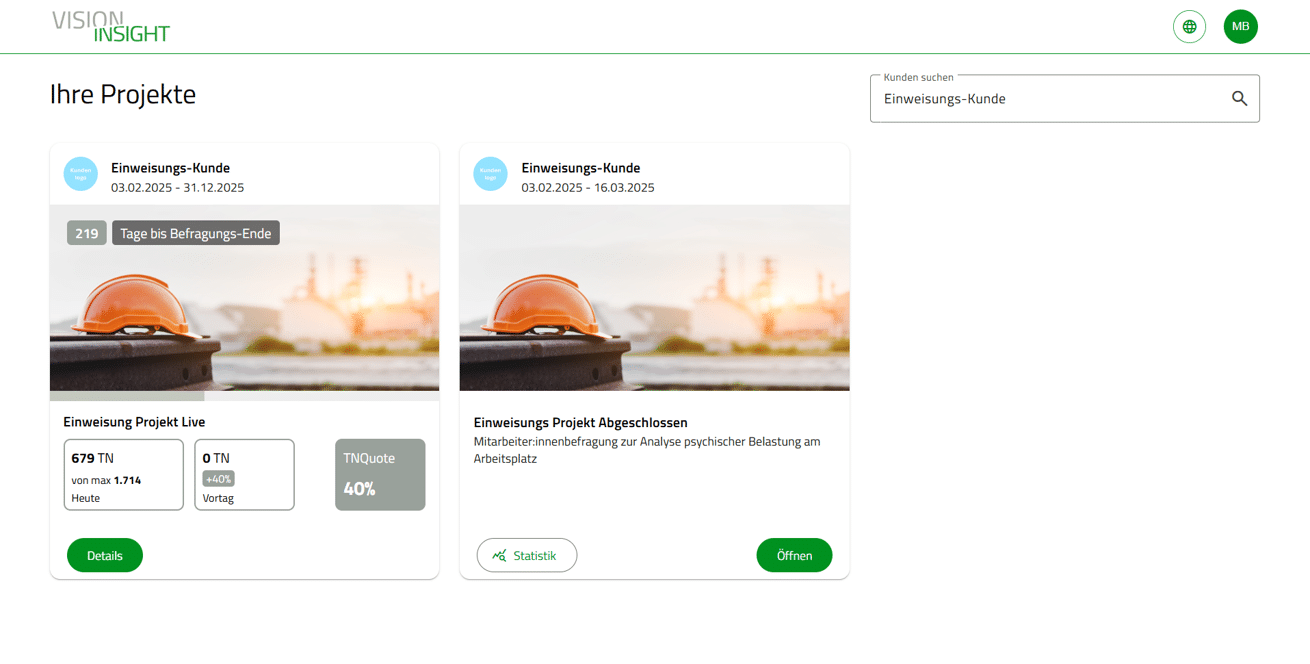Open Statistik for Einweisungs Projekt Abgeschlossen
Viewport: 1310px width, 664px height.
pyautogui.click(x=527, y=555)
